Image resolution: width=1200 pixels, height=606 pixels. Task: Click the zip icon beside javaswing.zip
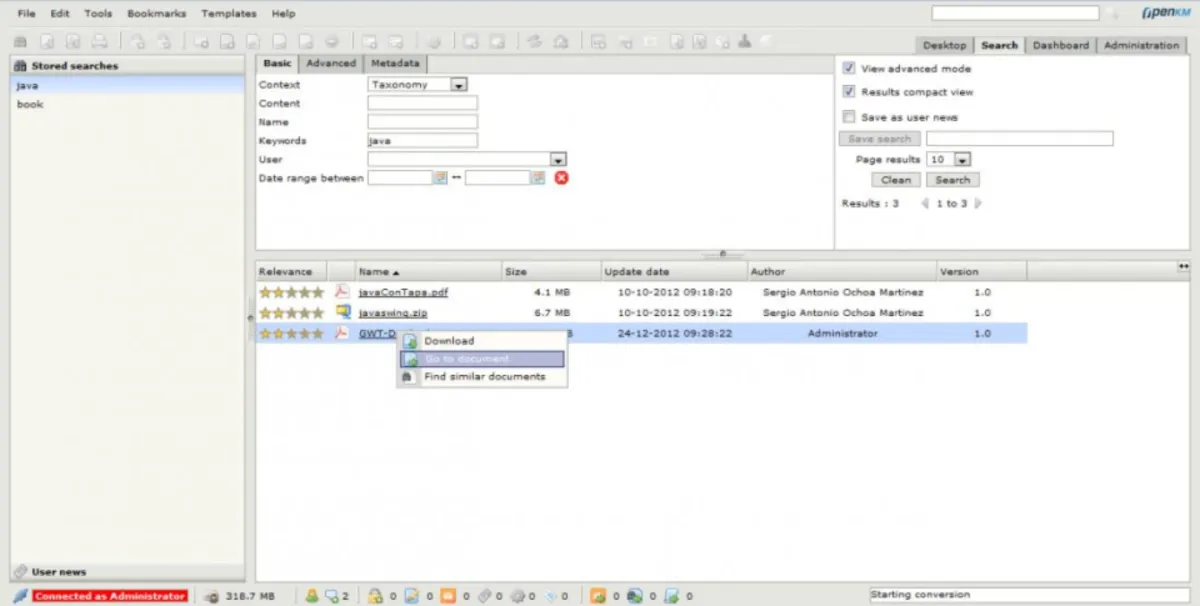pos(342,312)
